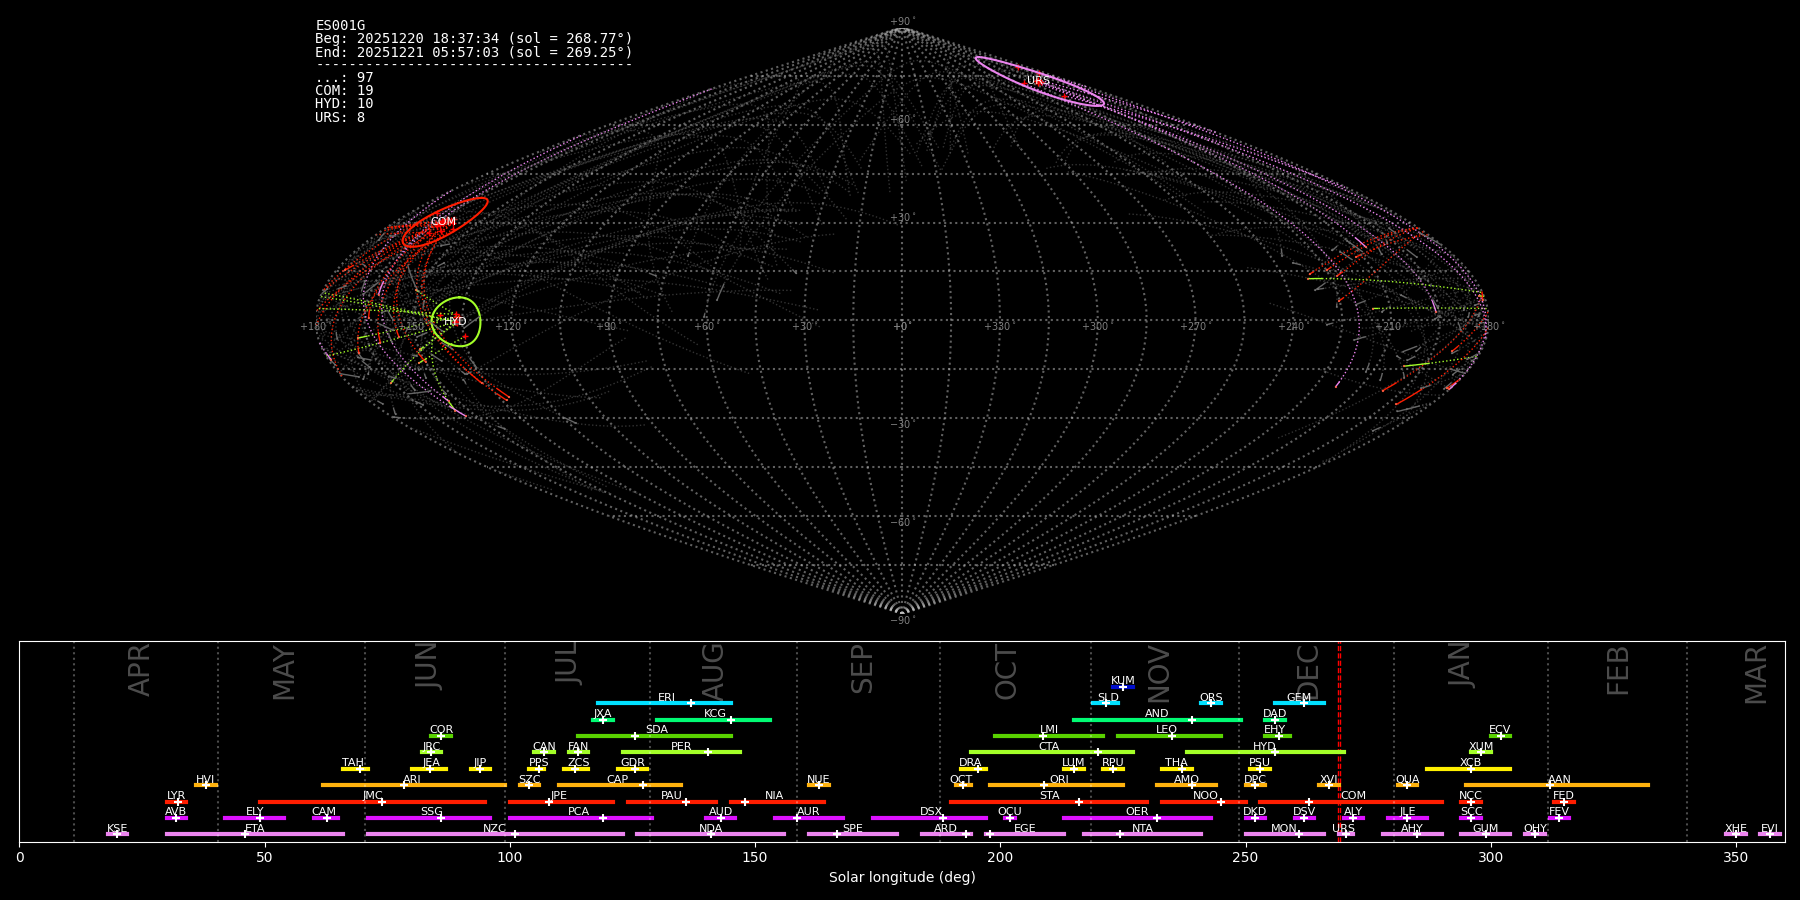Screen dimensions: 1800x900
Task: Click the 'Solar longitude (deg)' axis label
Action: pos(902,877)
